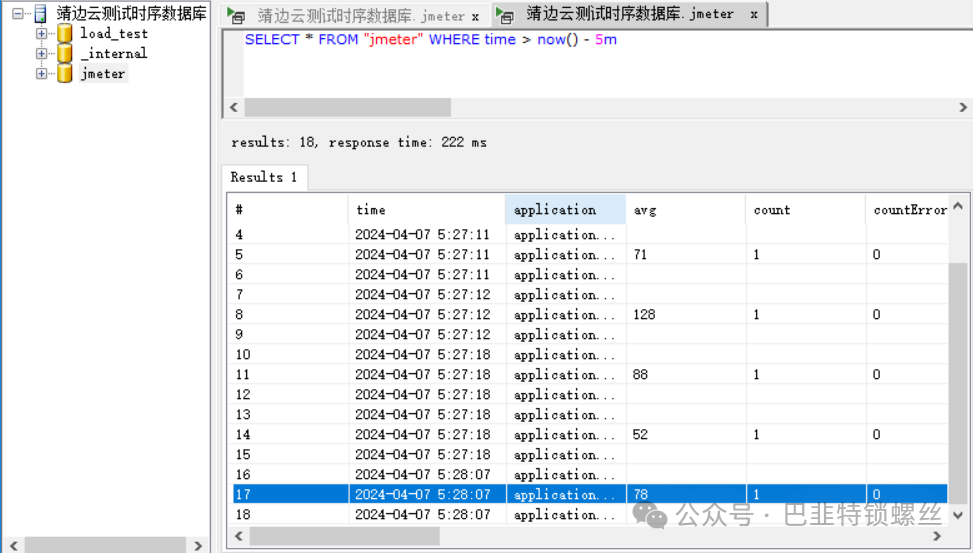Click results table scroll up arrow

[x=958, y=206]
